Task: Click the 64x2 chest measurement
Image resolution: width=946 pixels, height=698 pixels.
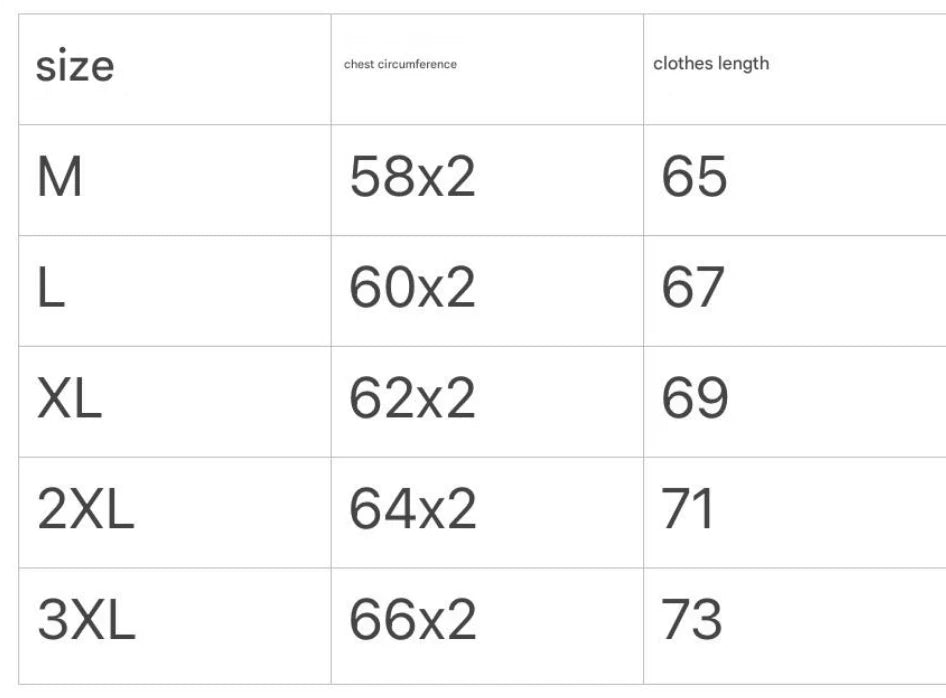Action: coord(412,512)
